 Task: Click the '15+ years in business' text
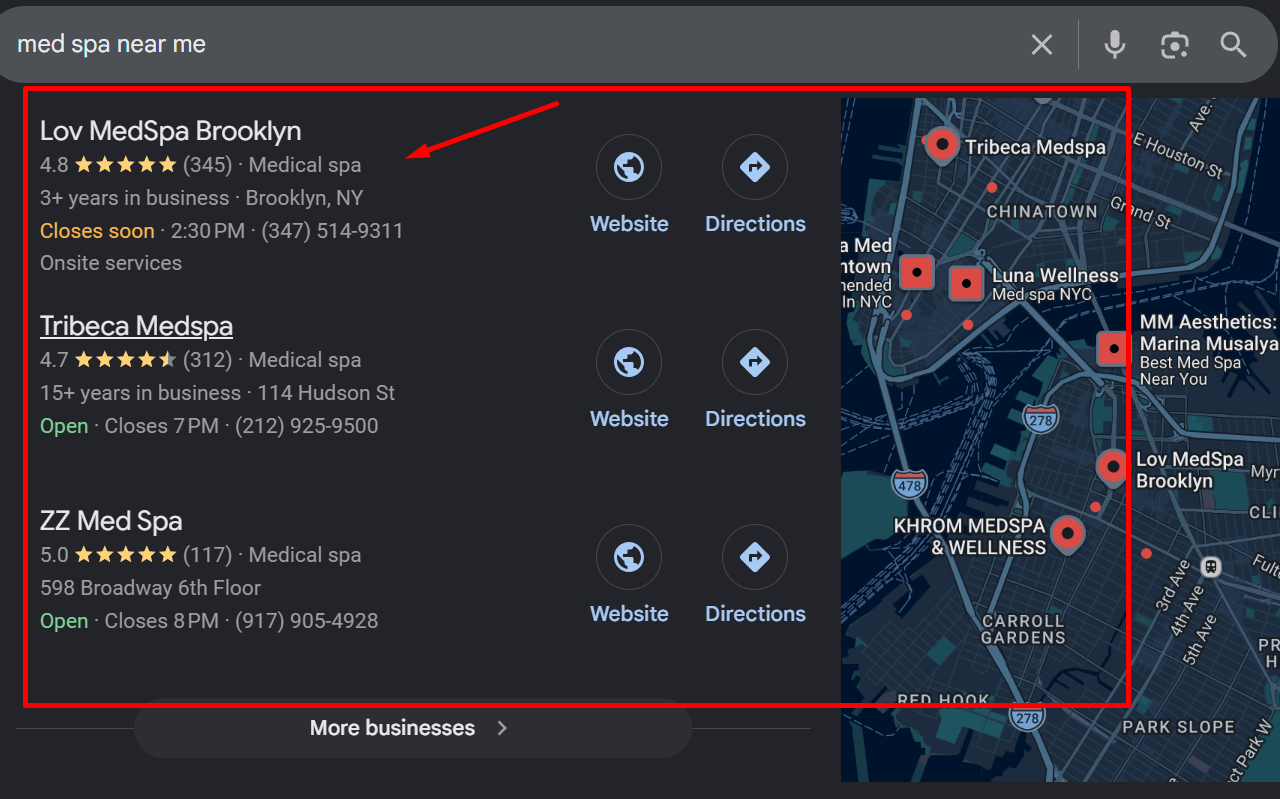(x=140, y=393)
